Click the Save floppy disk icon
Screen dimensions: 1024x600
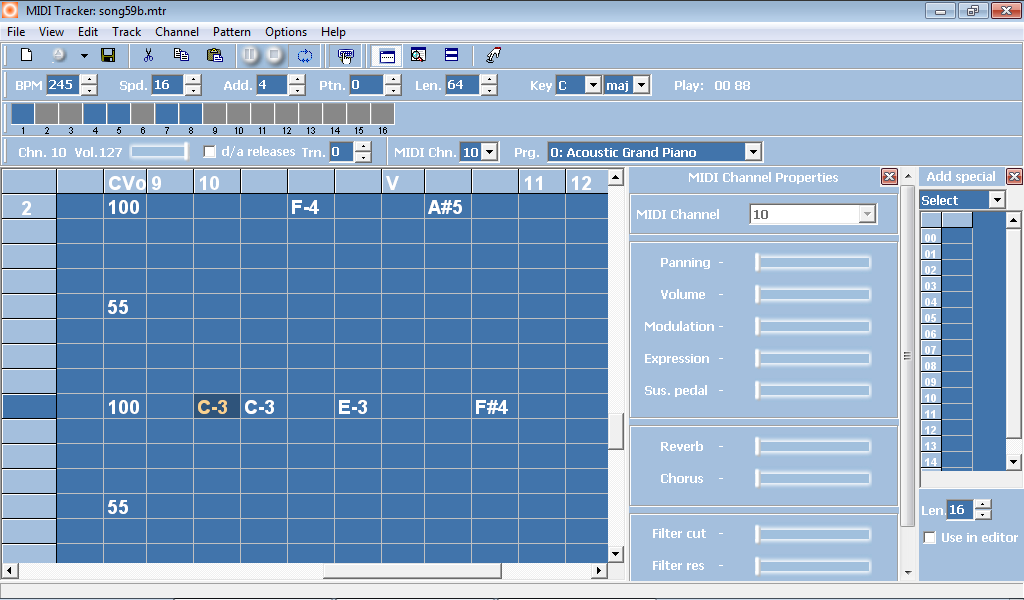[x=108, y=56]
